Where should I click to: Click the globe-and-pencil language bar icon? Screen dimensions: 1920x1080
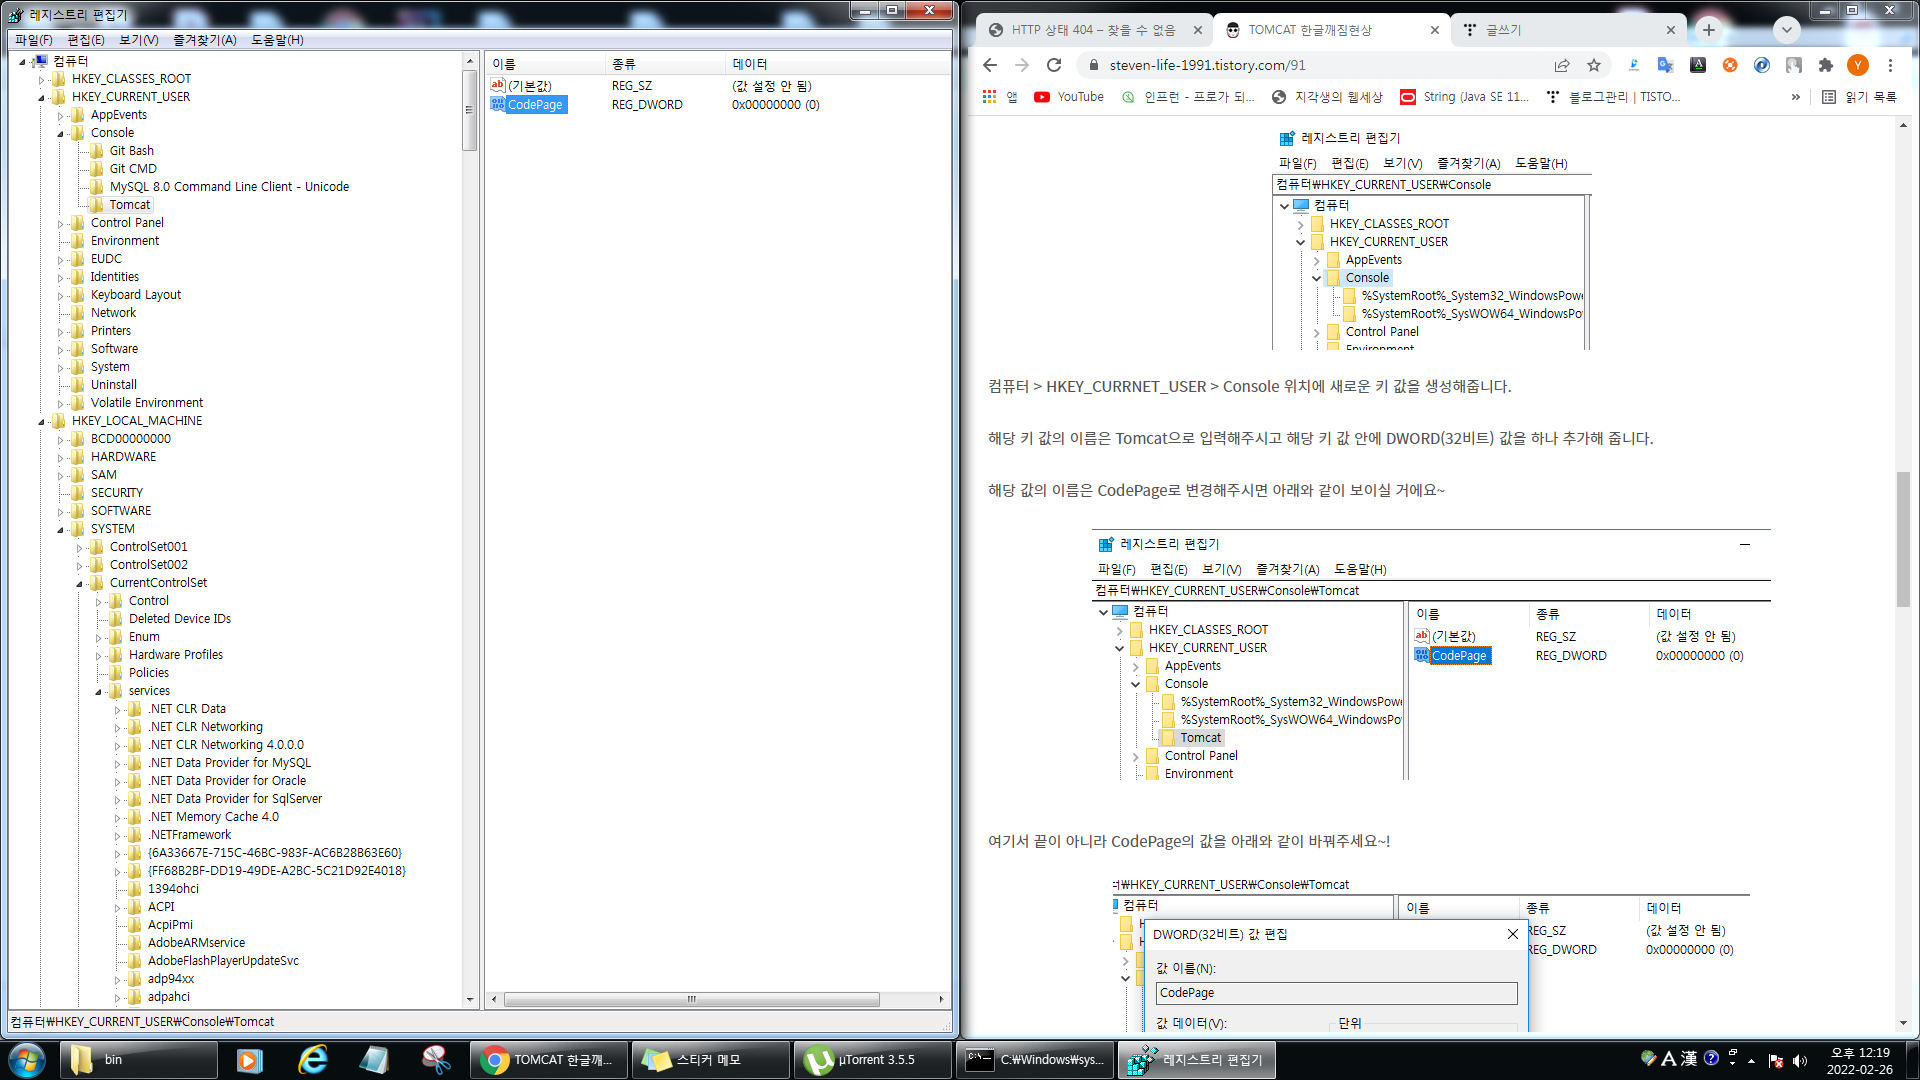[1648, 1058]
